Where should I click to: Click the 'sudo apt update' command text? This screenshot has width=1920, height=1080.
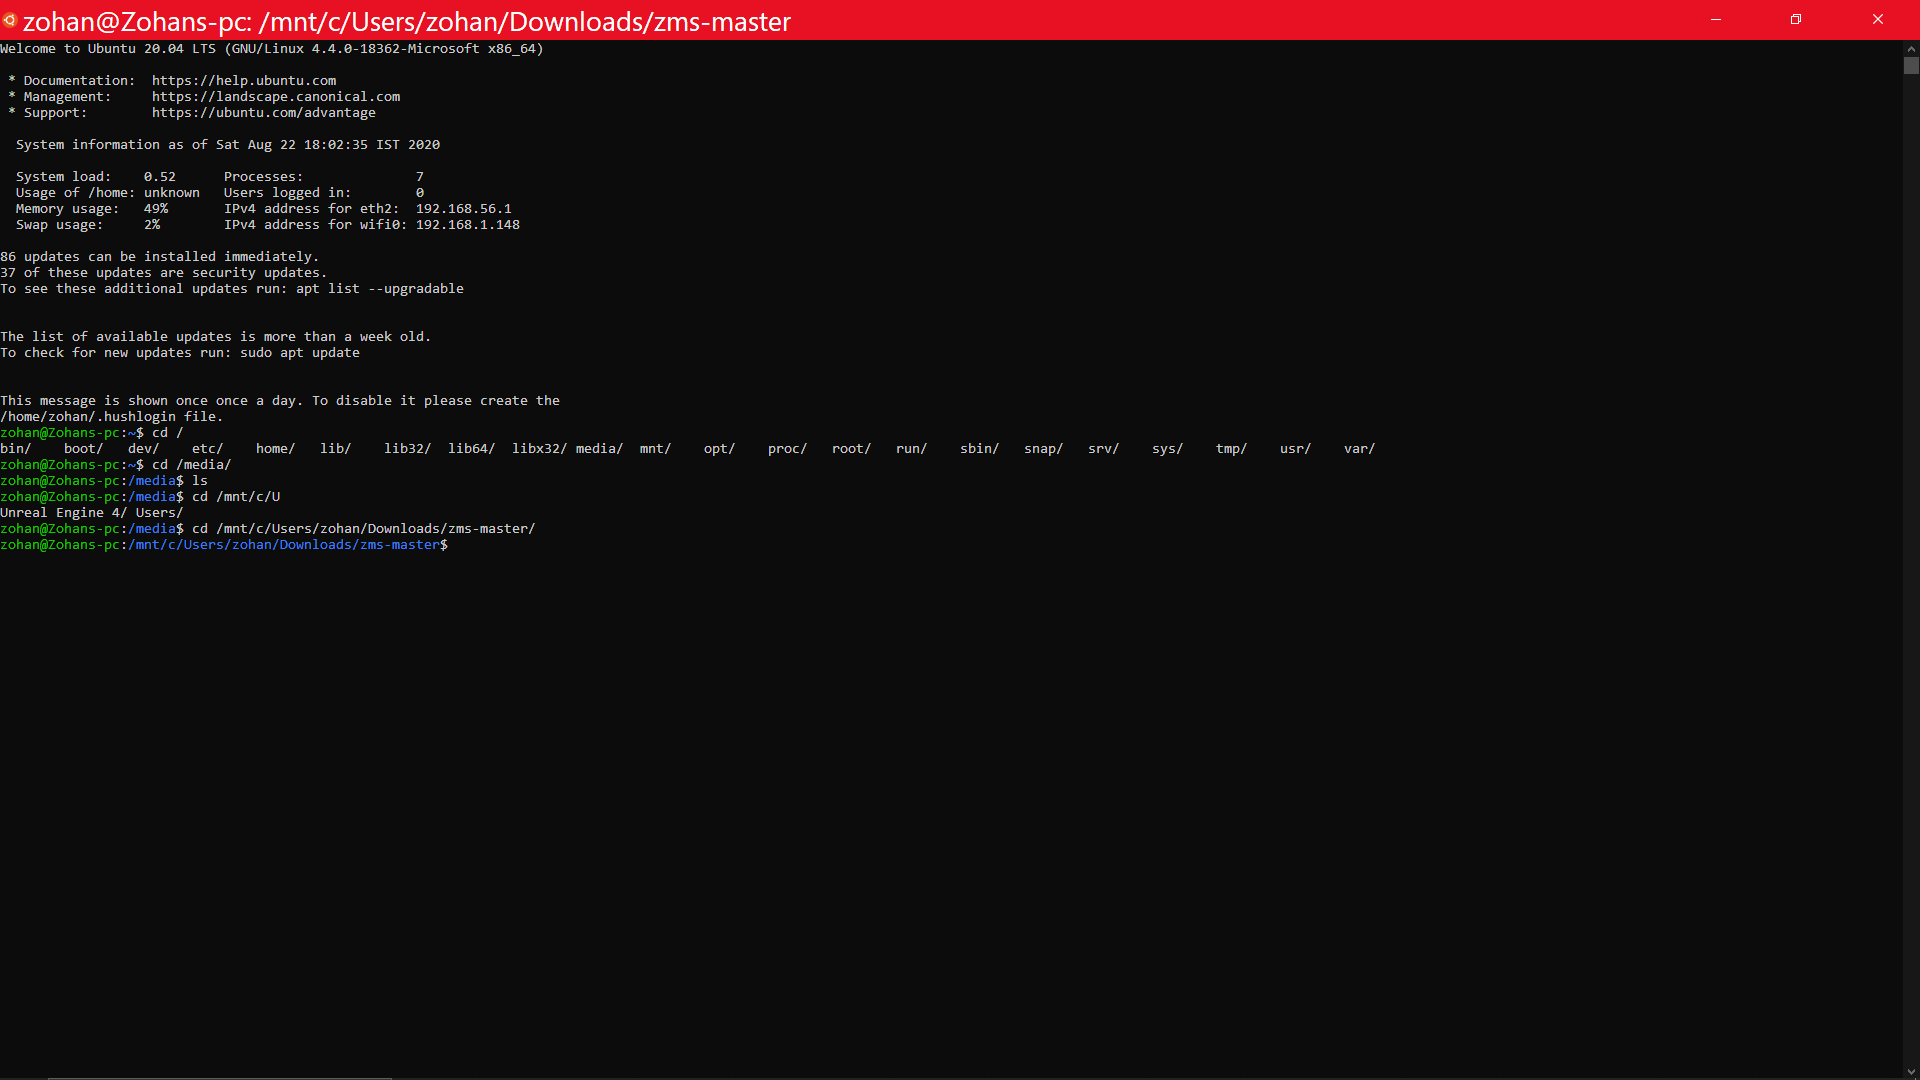tap(300, 353)
